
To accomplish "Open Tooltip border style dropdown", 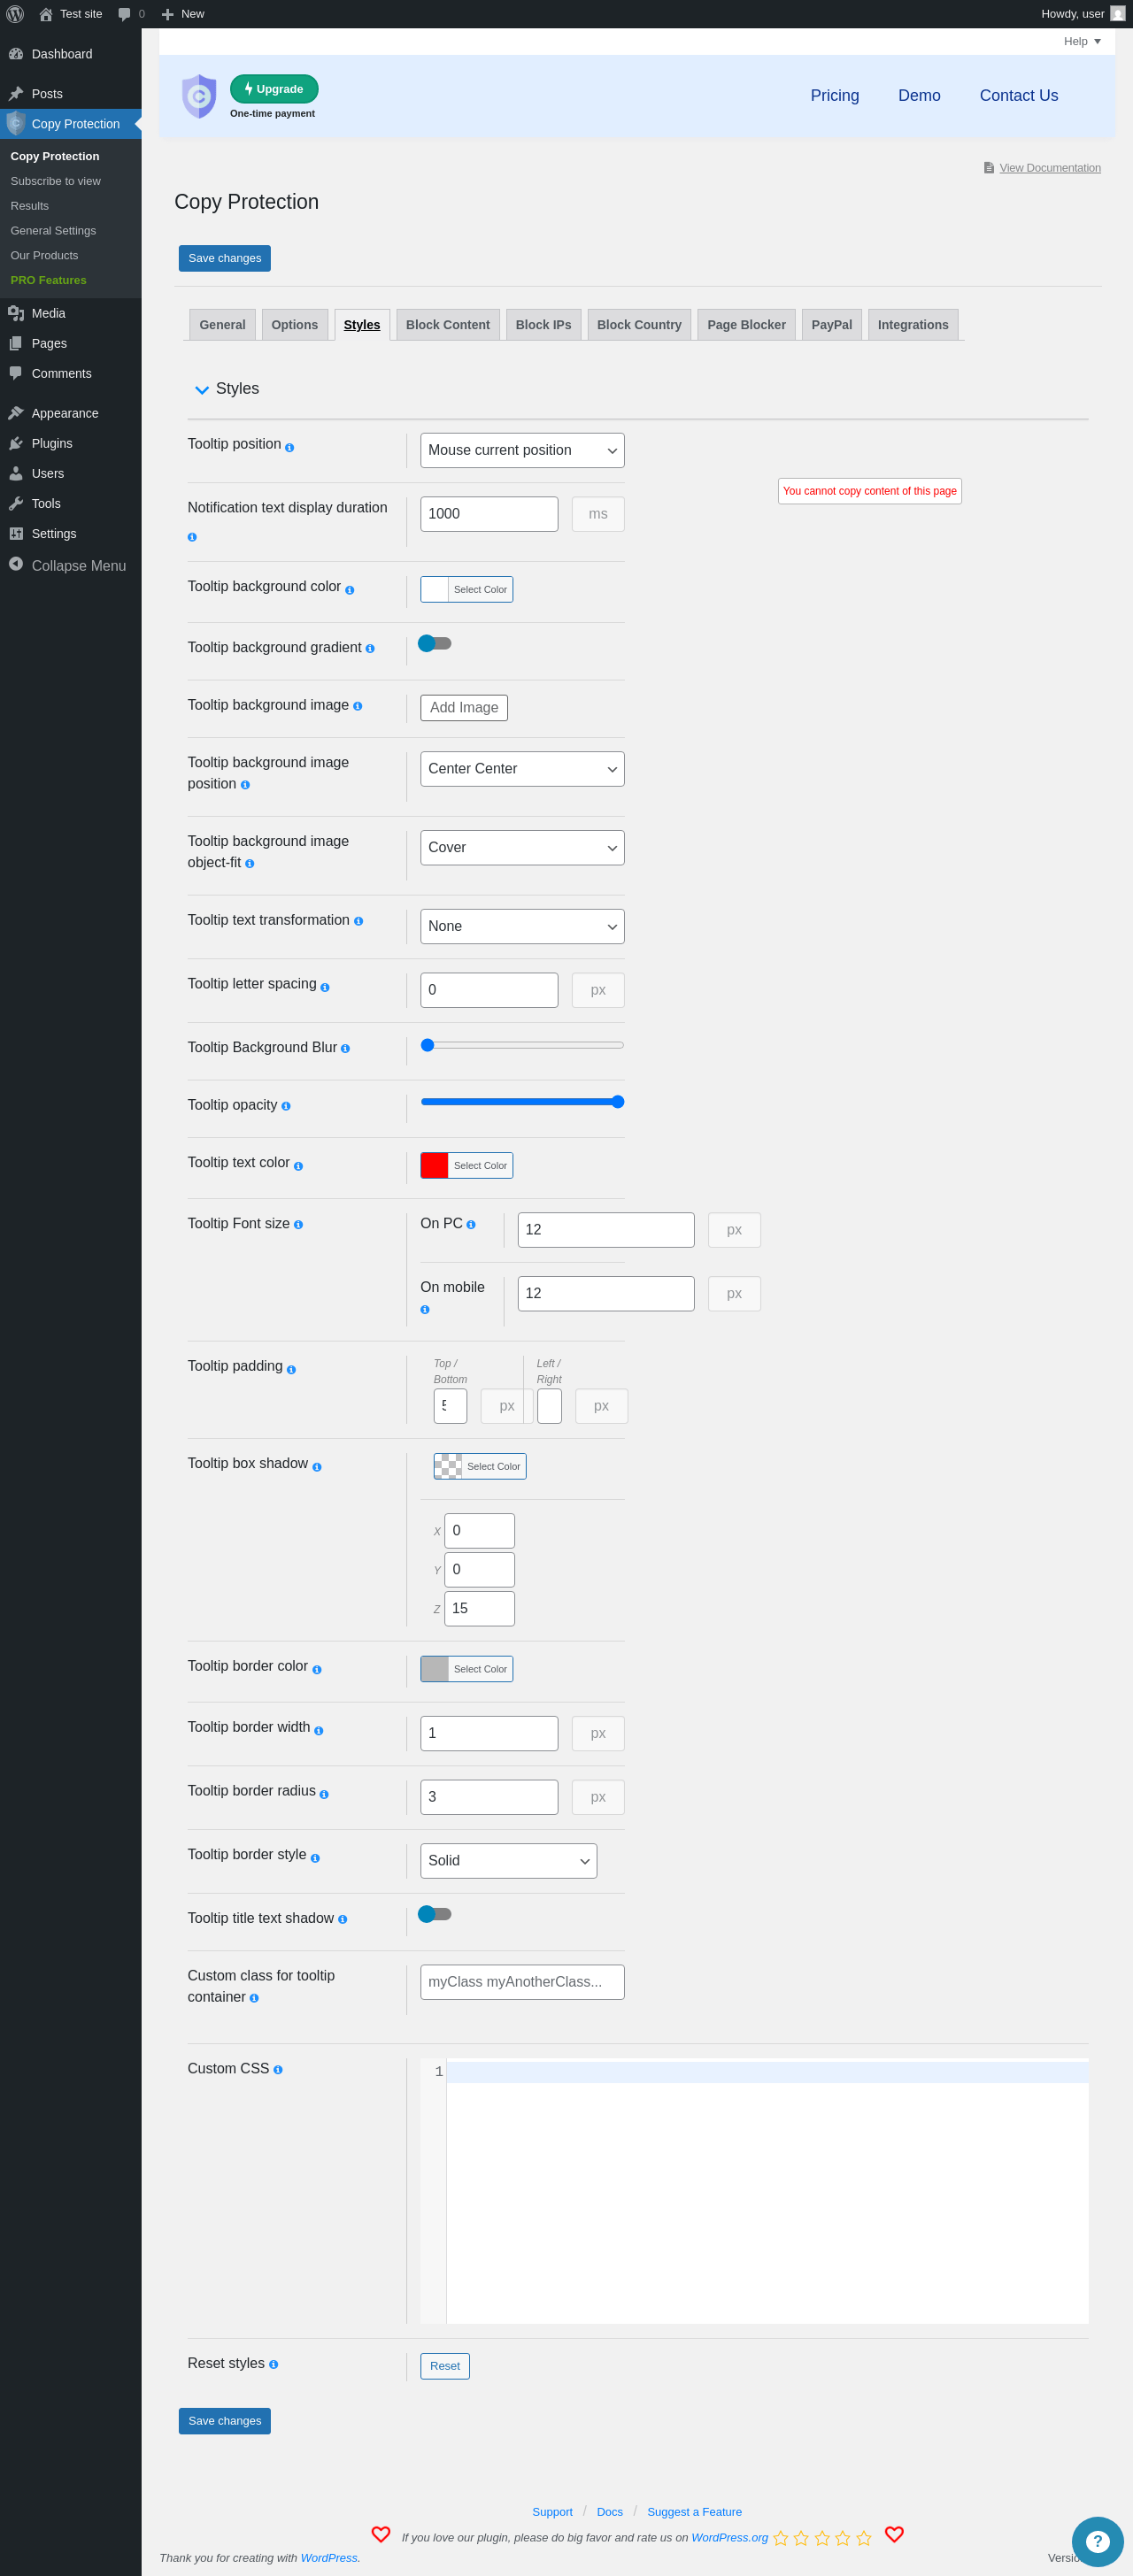I will click(x=508, y=1861).
